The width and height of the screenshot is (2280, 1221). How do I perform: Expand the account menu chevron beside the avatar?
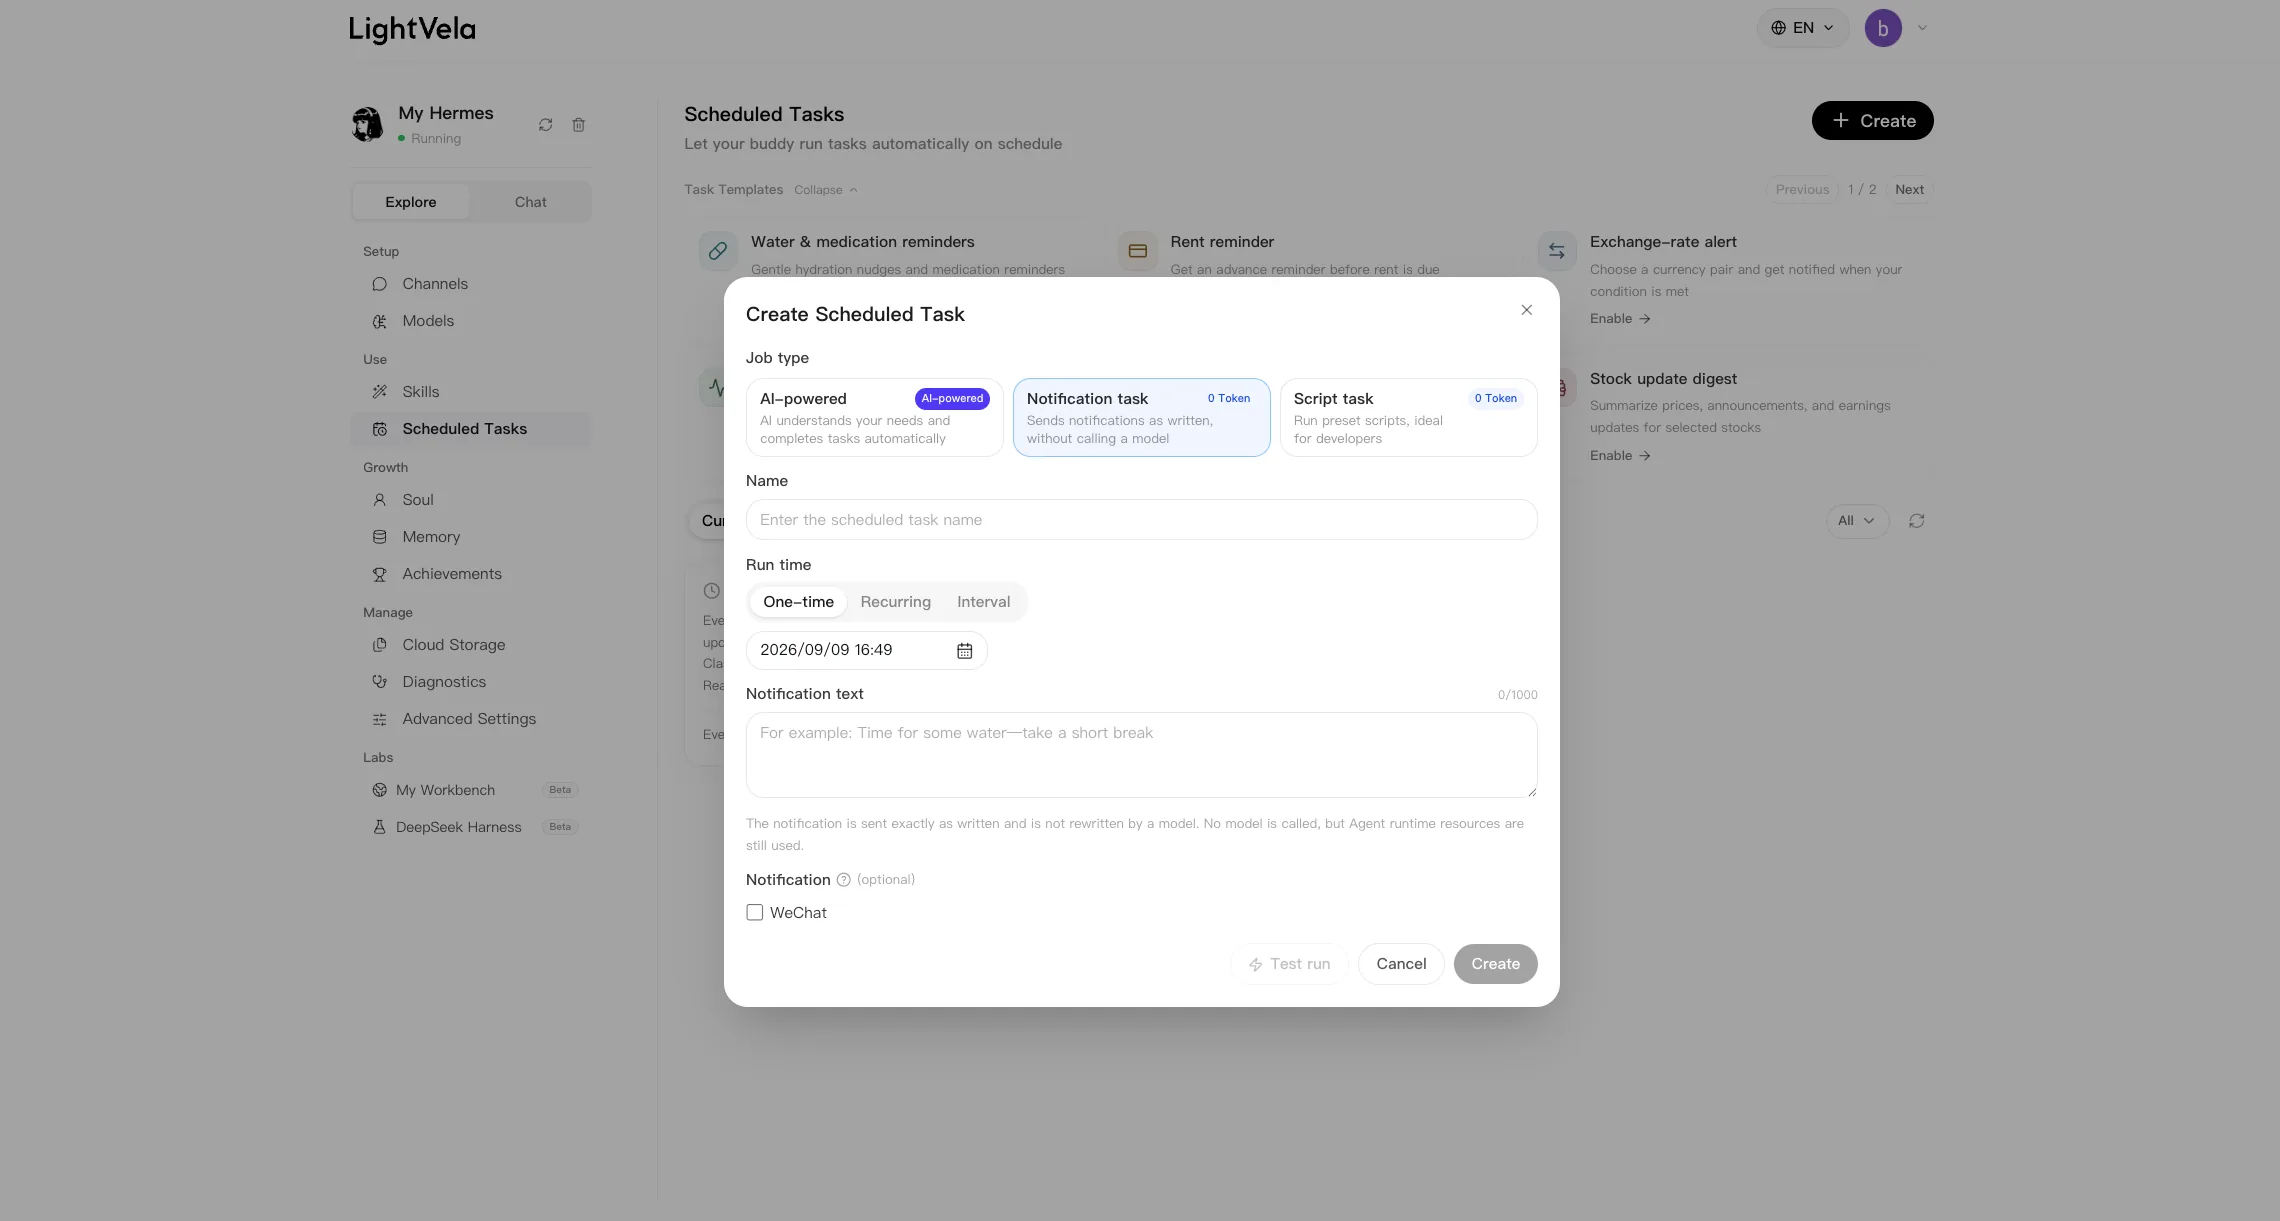(x=1921, y=28)
